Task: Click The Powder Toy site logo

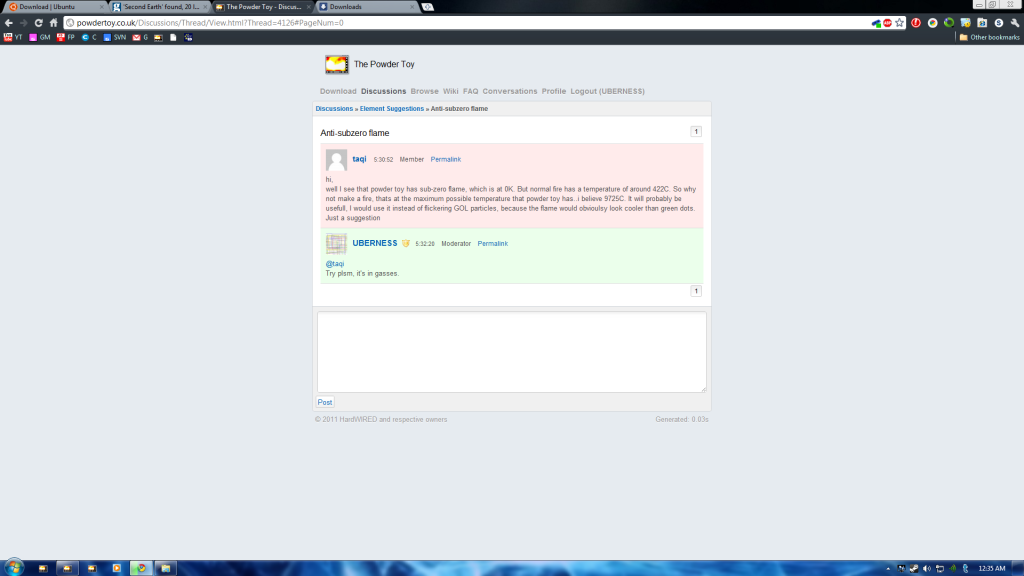Action: point(337,64)
